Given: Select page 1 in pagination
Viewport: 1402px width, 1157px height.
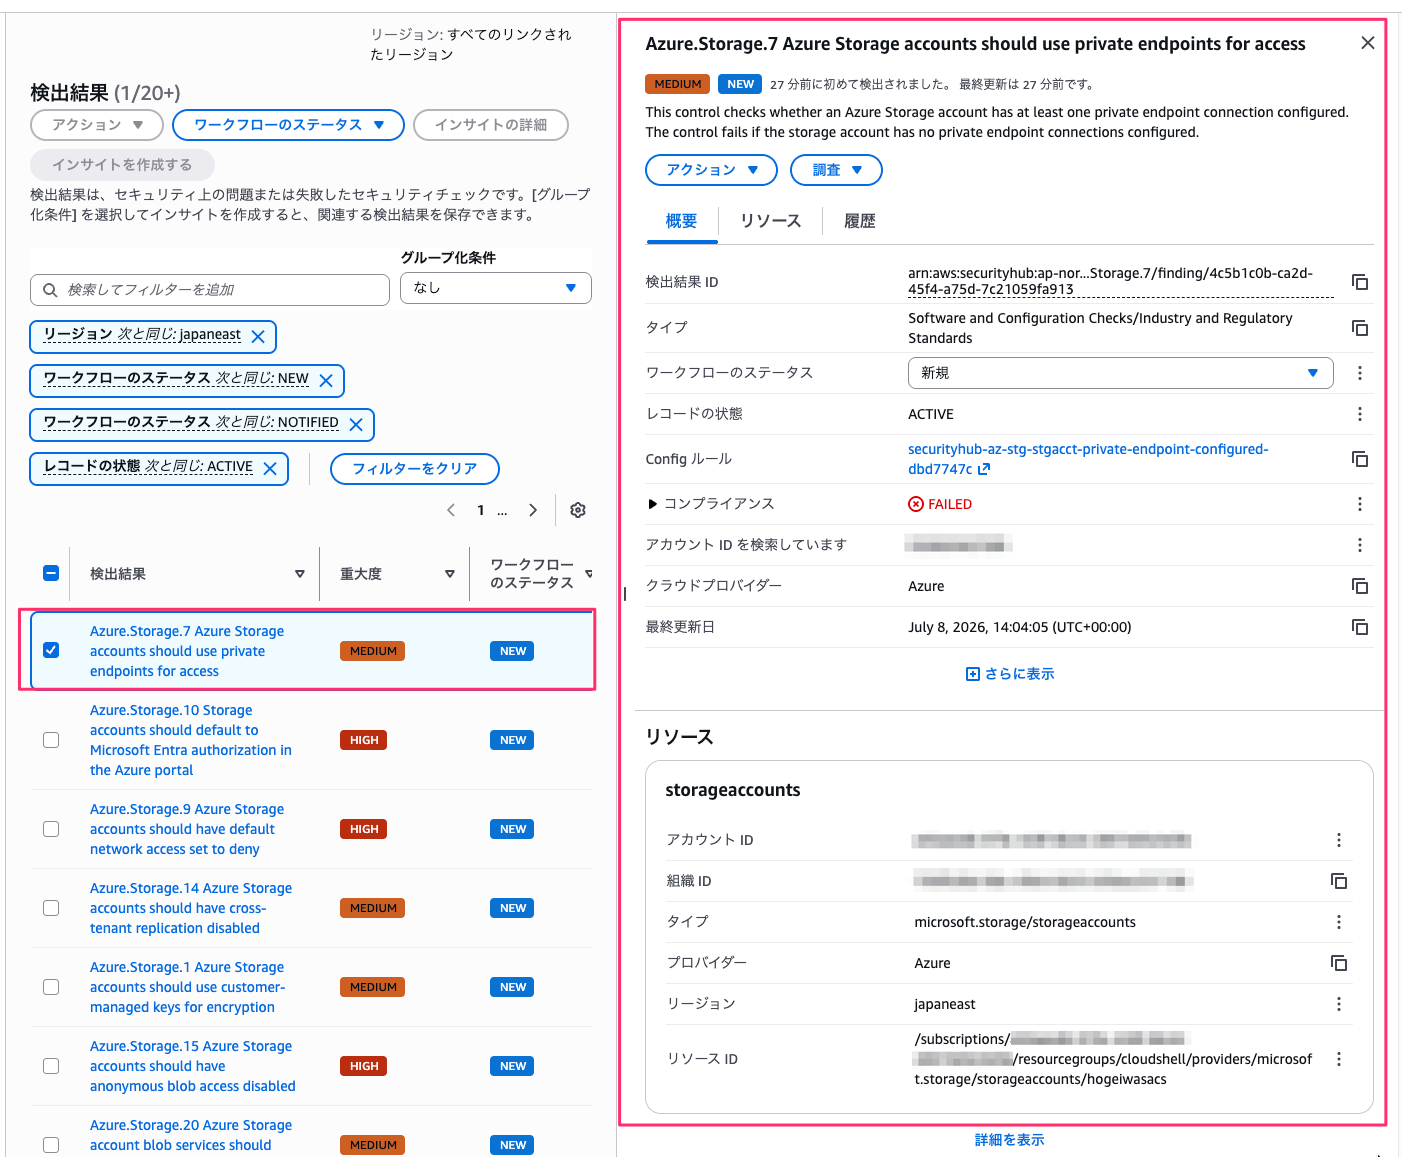Looking at the screenshot, I should (x=481, y=510).
